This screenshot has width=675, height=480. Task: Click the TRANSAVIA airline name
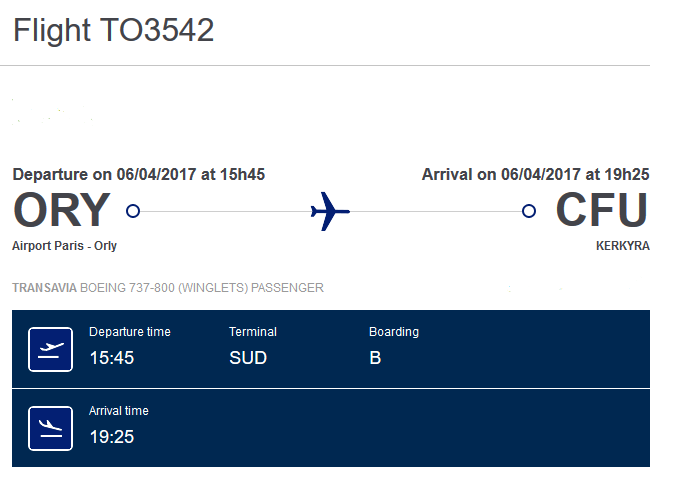(44, 288)
